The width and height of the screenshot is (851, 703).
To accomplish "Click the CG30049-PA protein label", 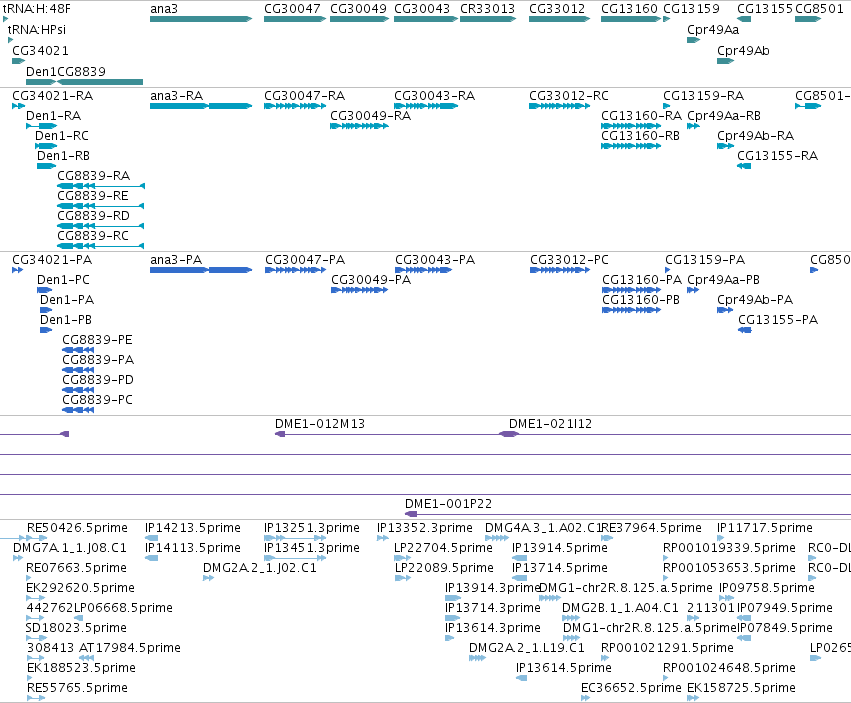I will tap(371, 280).
